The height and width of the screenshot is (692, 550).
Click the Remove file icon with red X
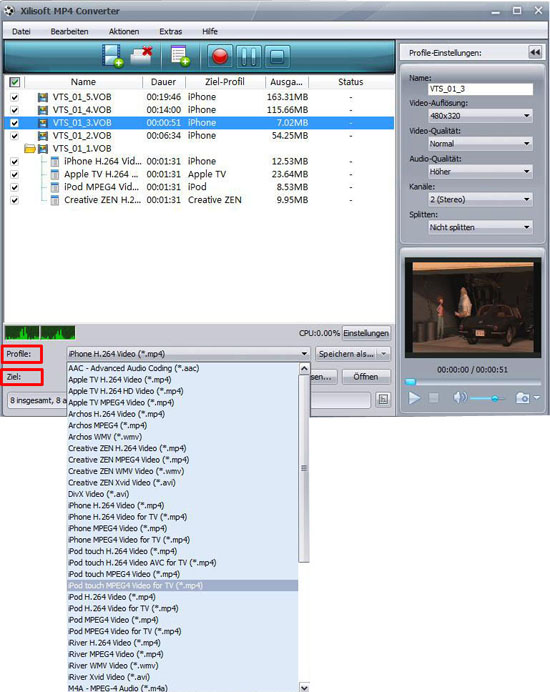click(141, 56)
